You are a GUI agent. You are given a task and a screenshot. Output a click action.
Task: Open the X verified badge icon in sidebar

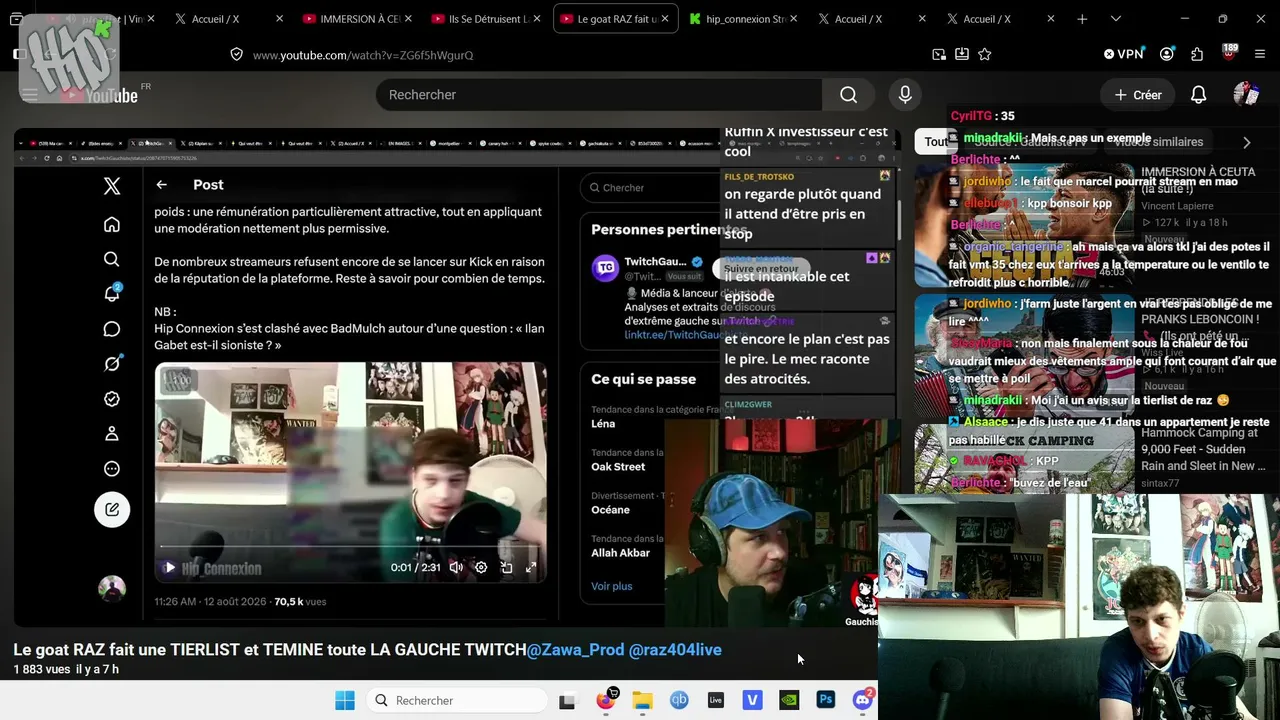(x=112, y=399)
